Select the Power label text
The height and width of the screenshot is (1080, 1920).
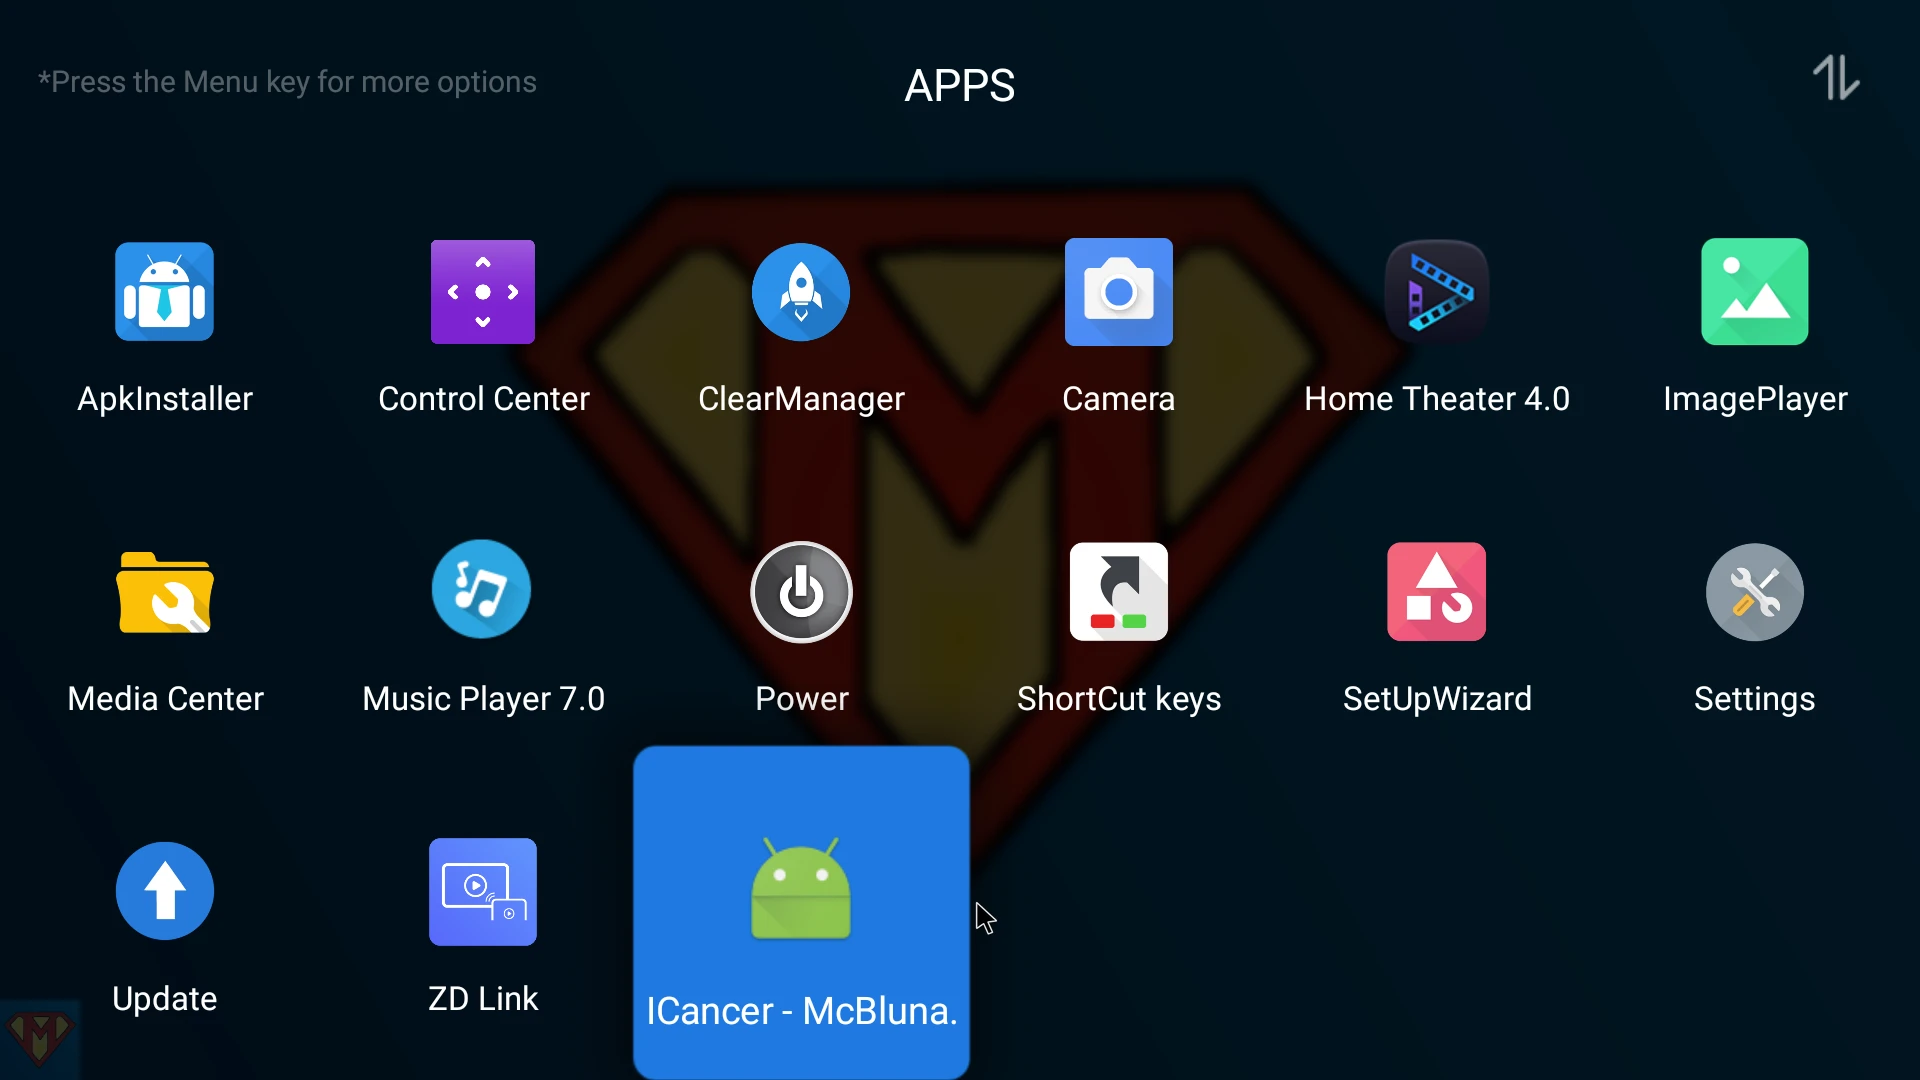(801, 699)
